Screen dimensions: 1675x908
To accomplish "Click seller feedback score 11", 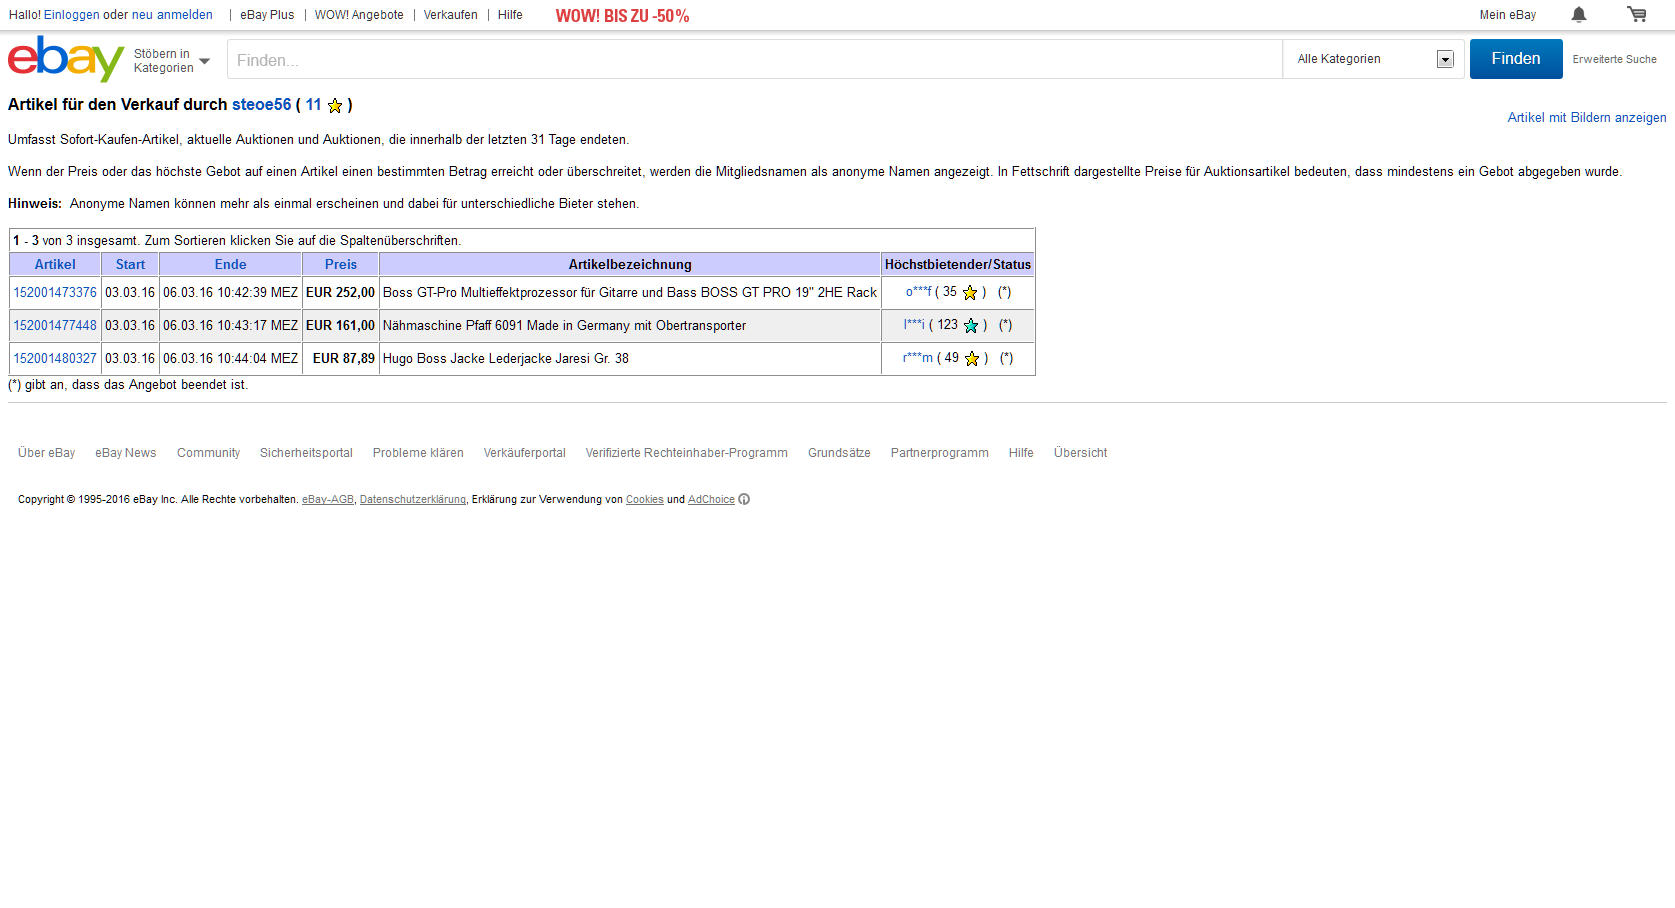I will click(313, 104).
